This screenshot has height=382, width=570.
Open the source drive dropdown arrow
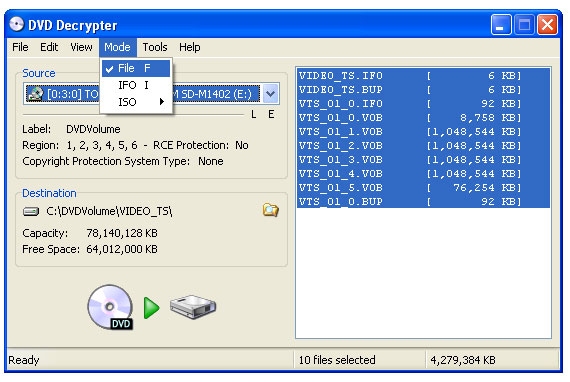click(x=270, y=94)
